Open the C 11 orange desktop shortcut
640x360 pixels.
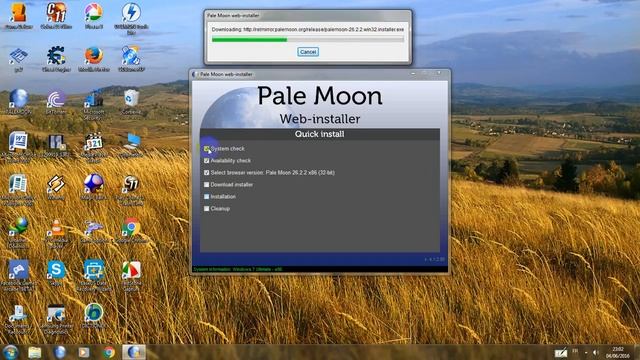tap(56, 16)
